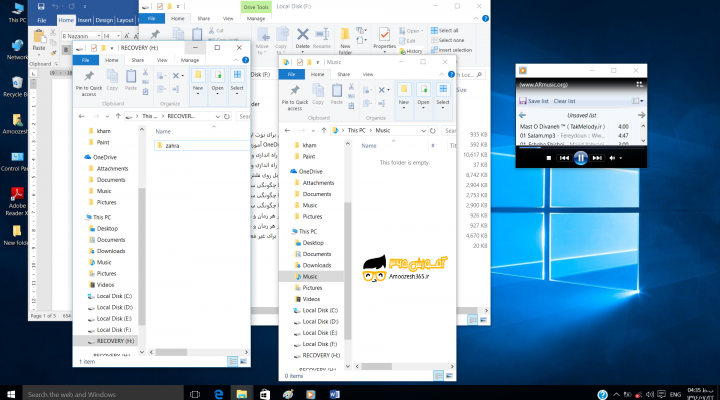Screen dimensions: 720x400
Task: Click Select all in Local Disk ribbon
Action: coord(444,30)
